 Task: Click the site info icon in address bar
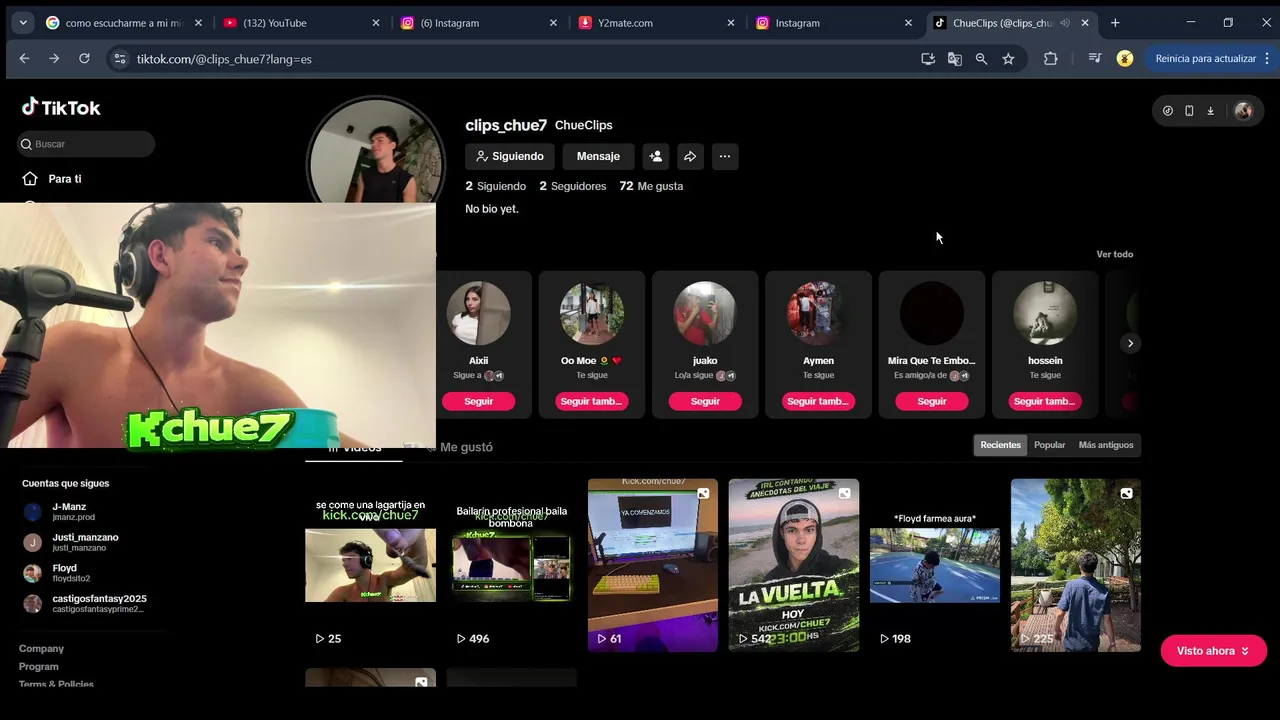[x=120, y=59]
